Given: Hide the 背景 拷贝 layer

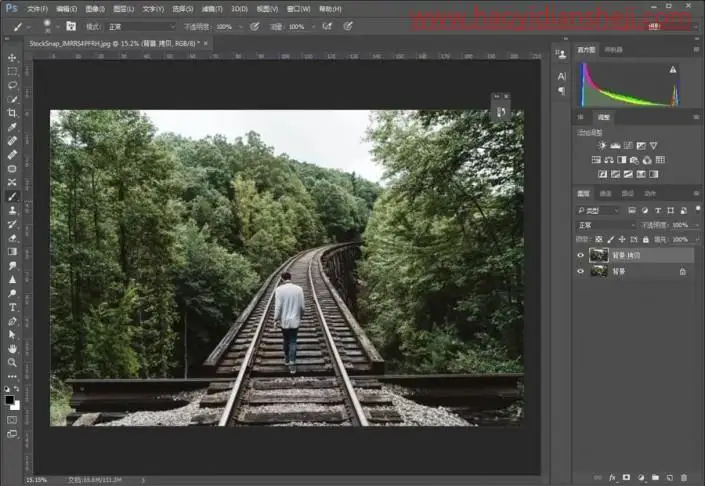Looking at the screenshot, I should point(580,255).
